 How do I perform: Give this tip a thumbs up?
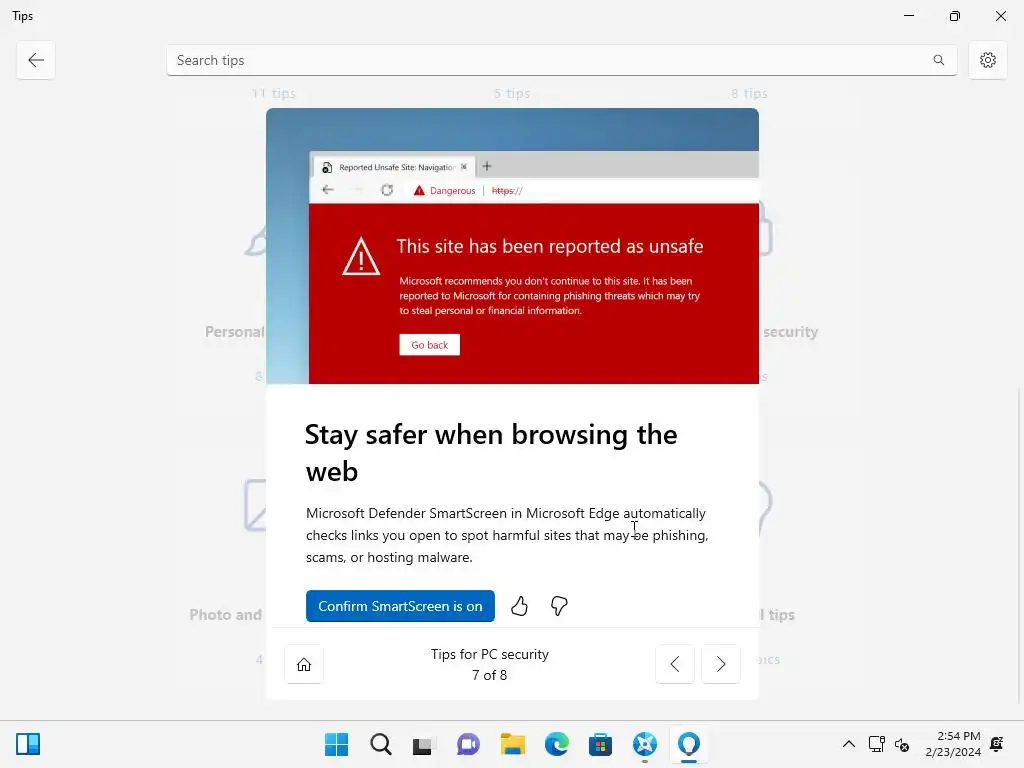pyautogui.click(x=519, y=606)
